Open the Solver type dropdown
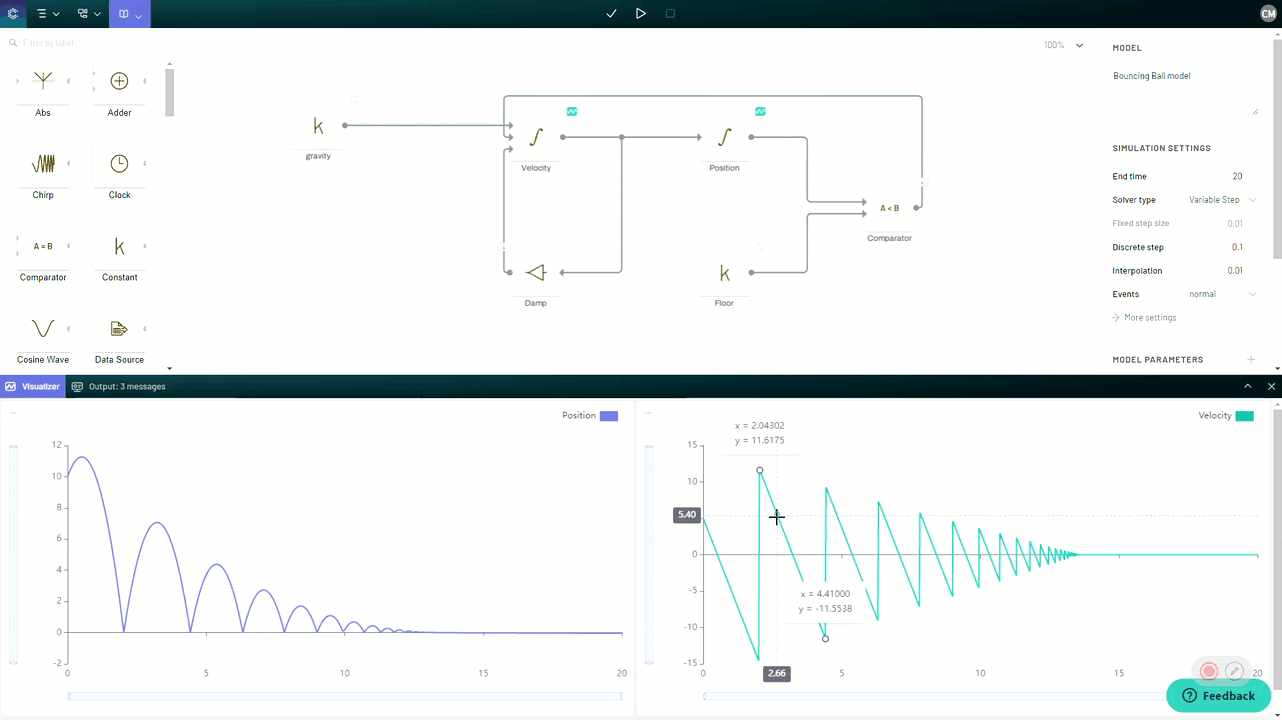 pyautogui.click(x=1220, y=199)
